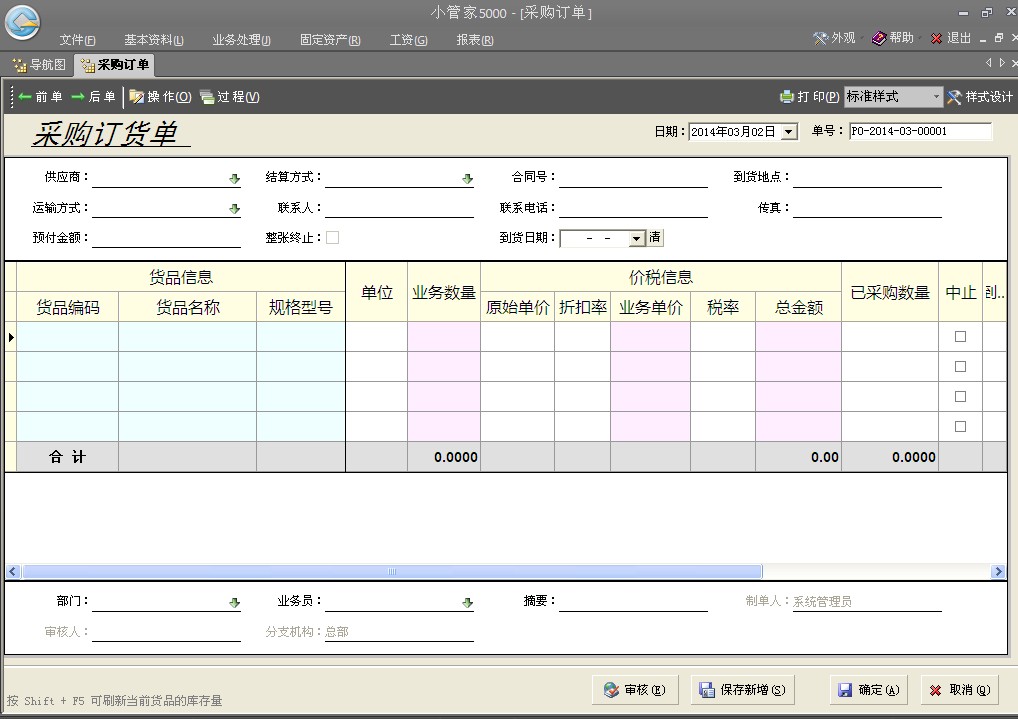Check 中止 box in first table row
The width and height of the screenshot is (1018, 719).
coord(960,336)
